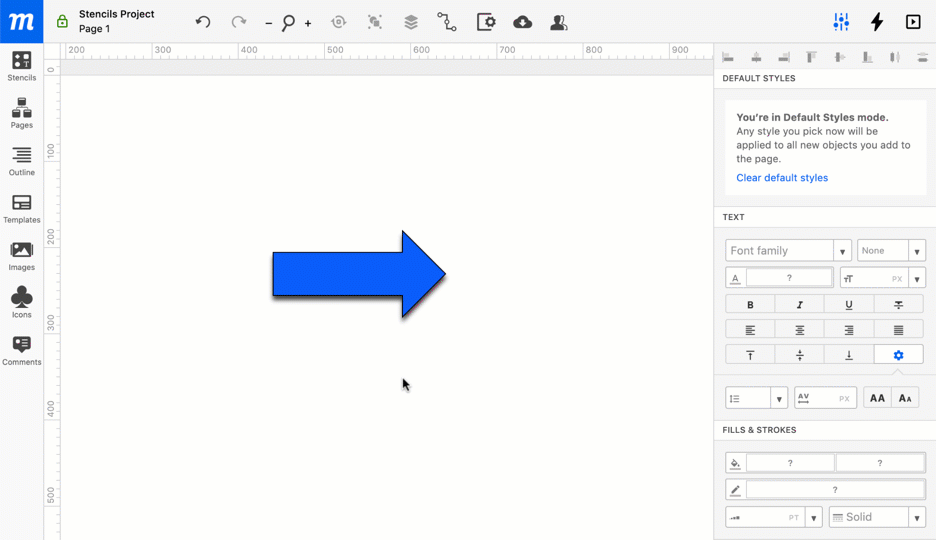Toggle the format sliders panel icon
The height and width of the screenshot is (540, 936).
[x=841, y=22]
